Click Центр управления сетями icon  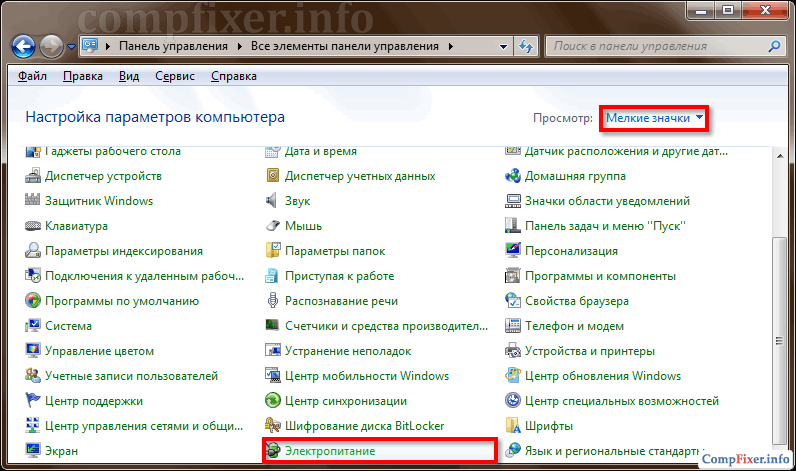pyautogui.click(x=33, y=425)
